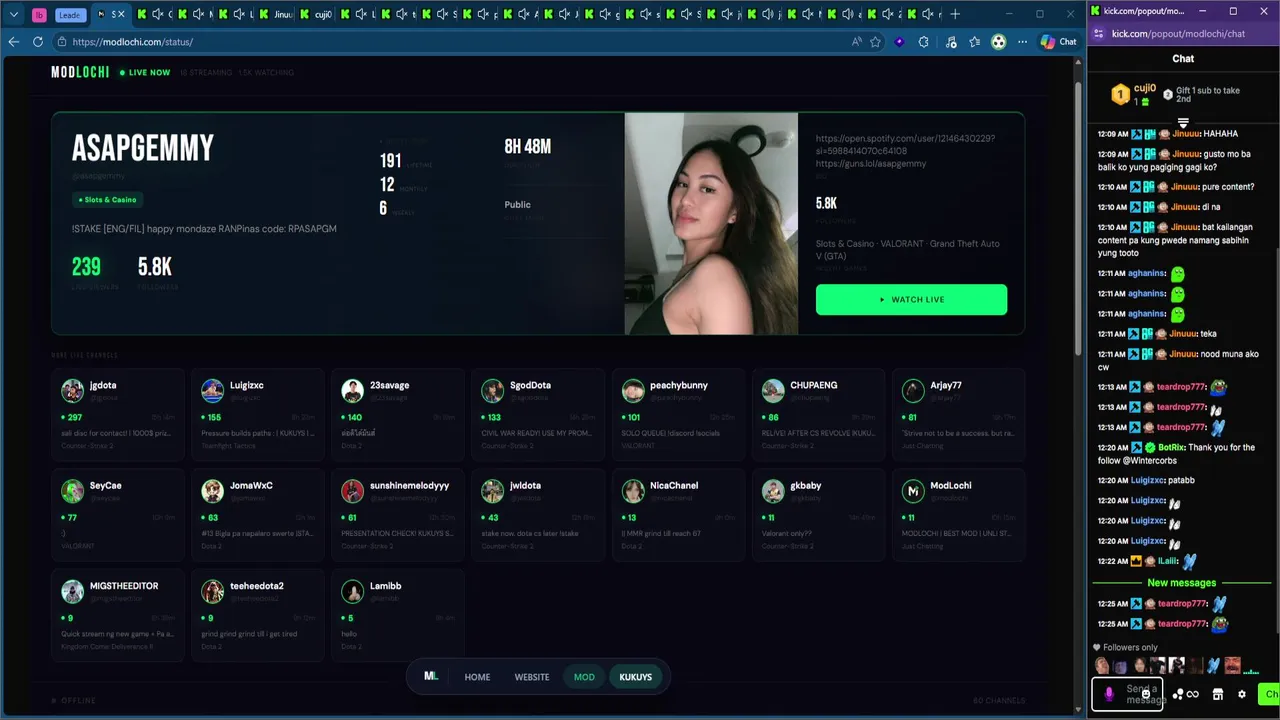Screen dimensions: 1280x720
Task: Open Copilot Chat button
Action: [1058, 42]
